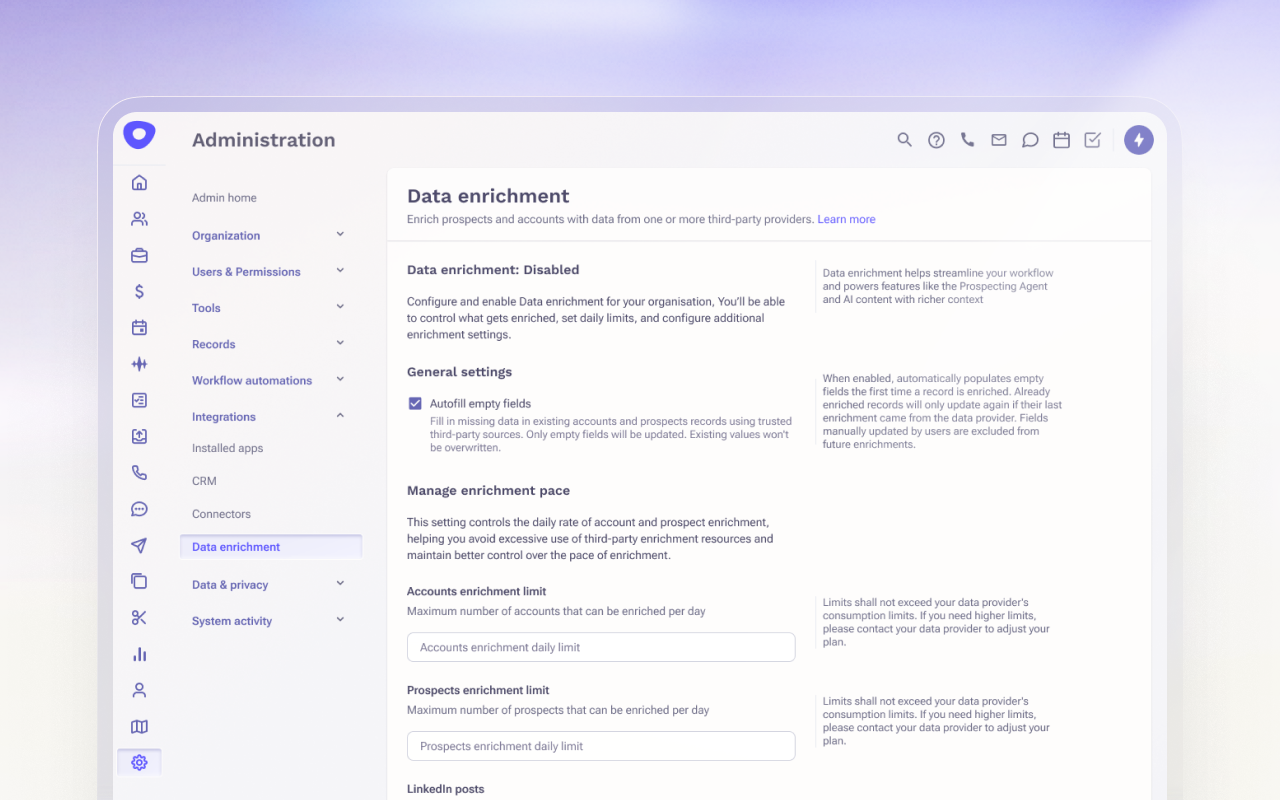Open the Prospects people icon

139,219
